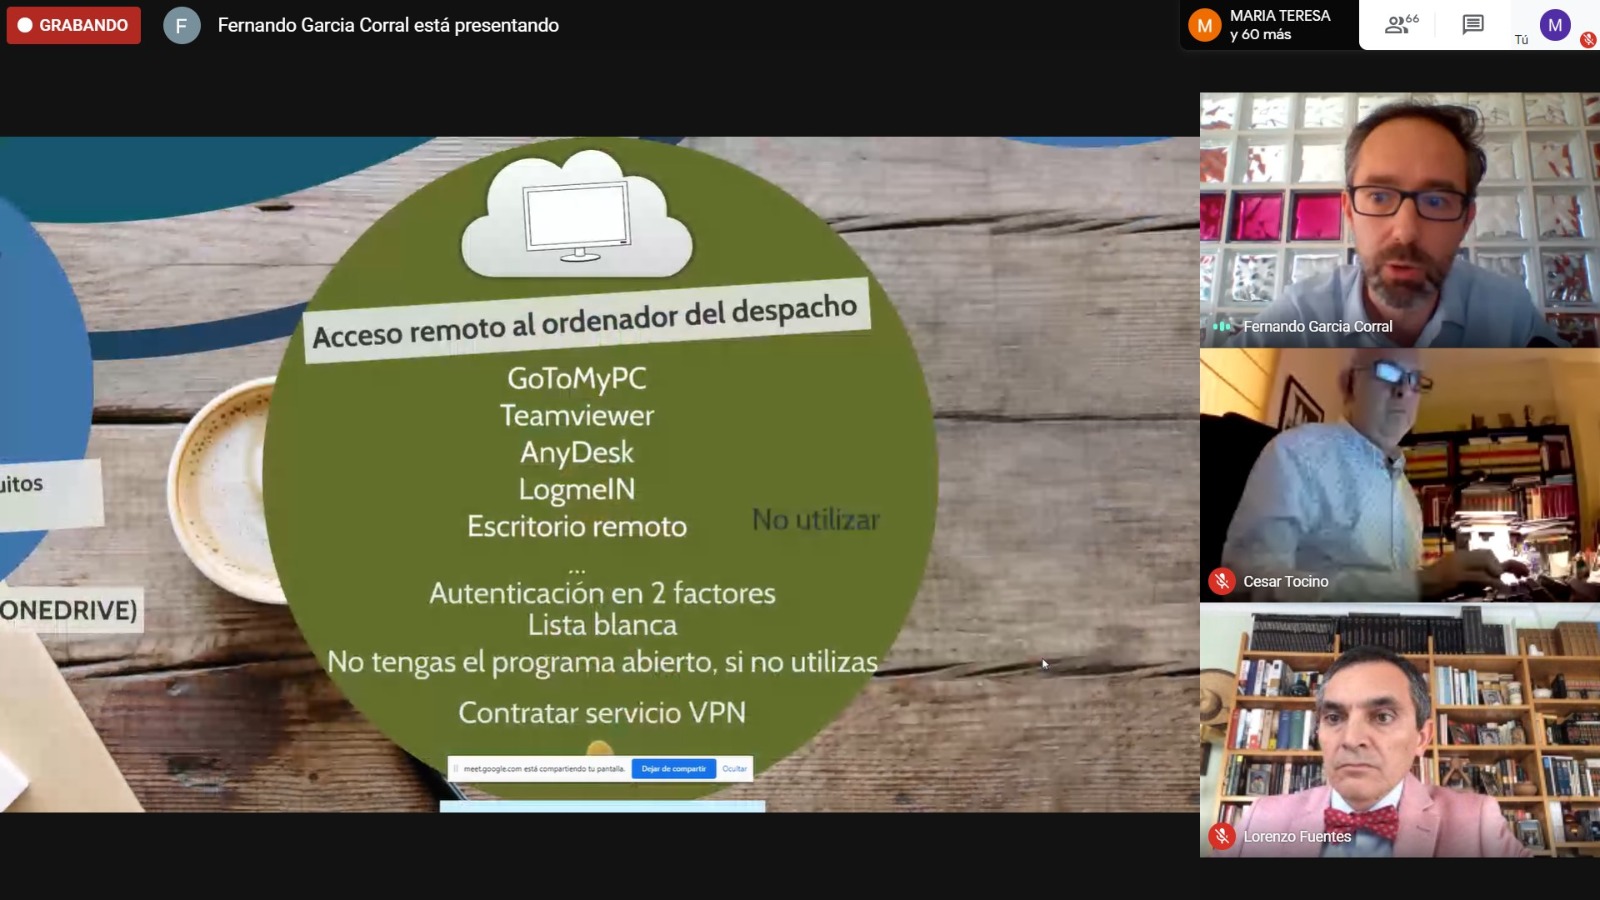
Task: Click 'Autenticación en 2 factores' text
Action: pyautogui.click(x=603, y=593)
